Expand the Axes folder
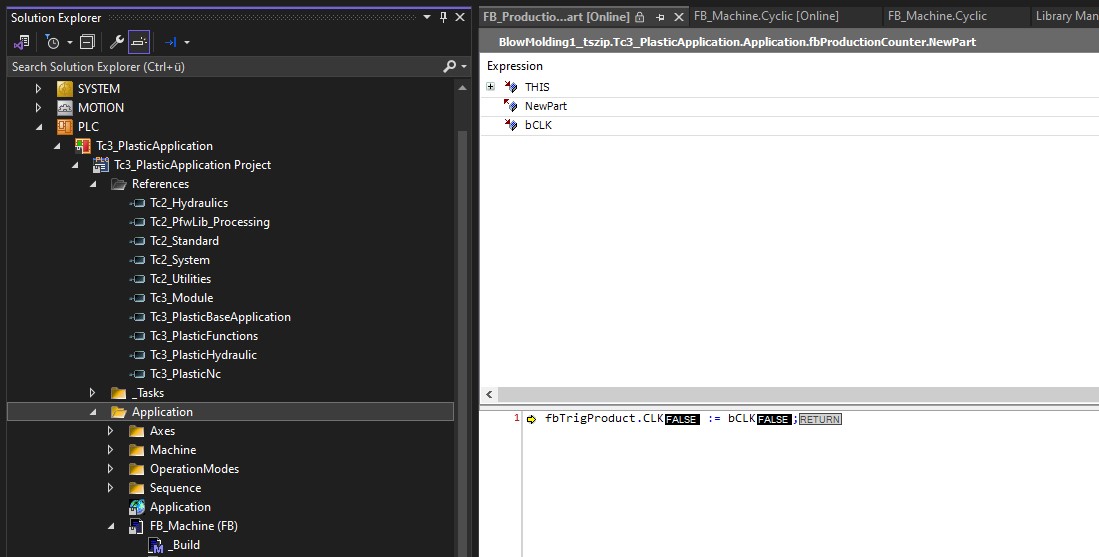The image size is (1099, 557). 110,431
